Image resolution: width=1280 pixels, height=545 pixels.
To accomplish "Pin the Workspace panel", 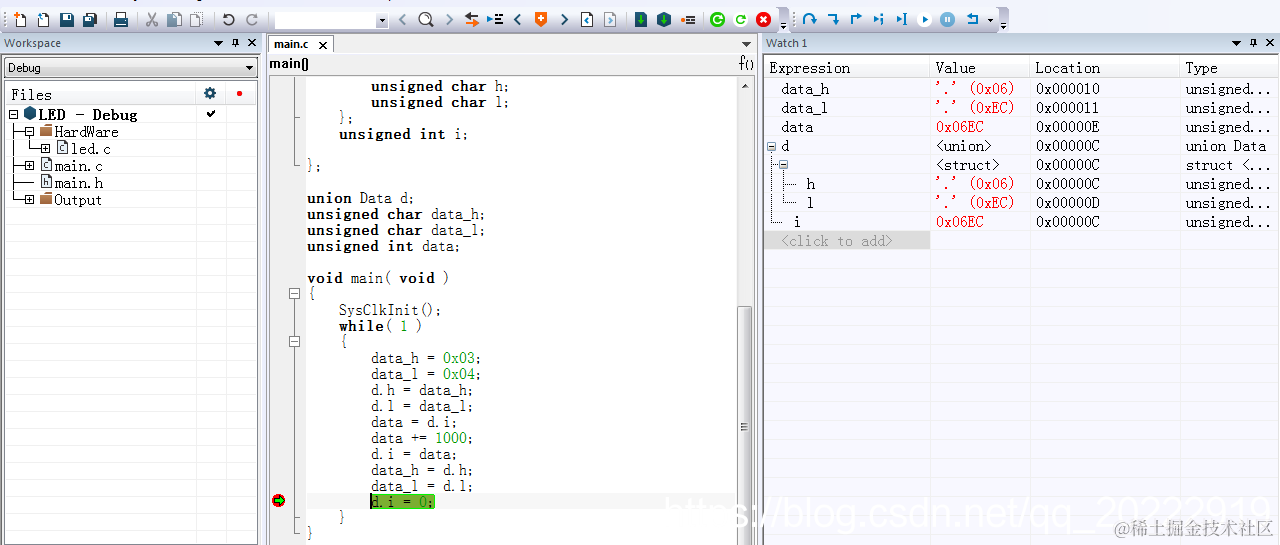I will [x=236, y=43].
